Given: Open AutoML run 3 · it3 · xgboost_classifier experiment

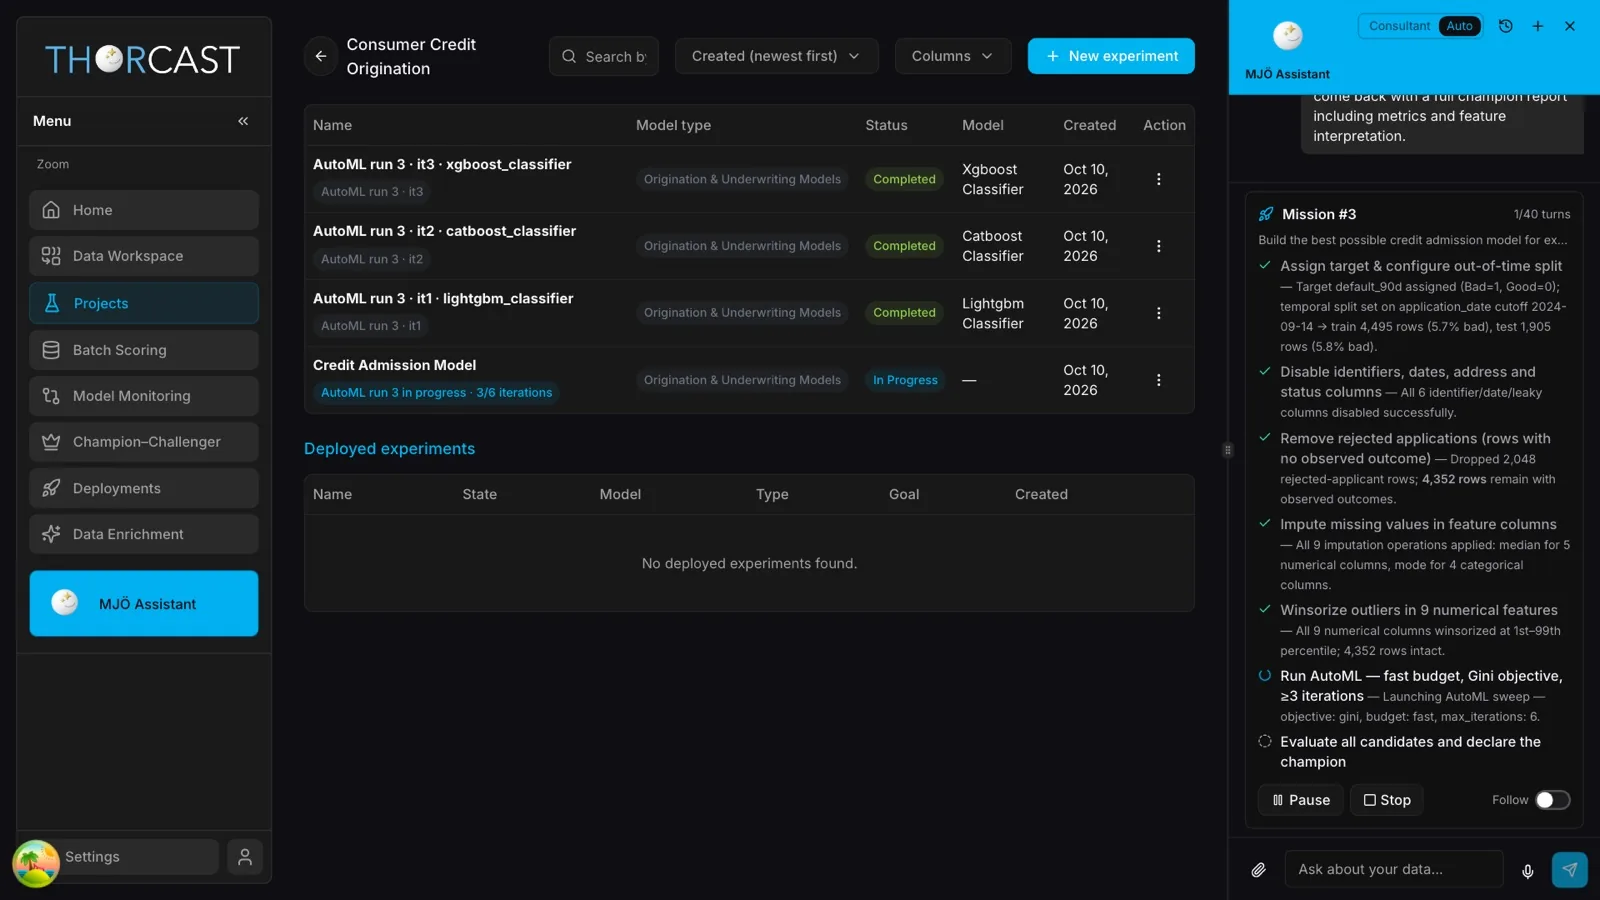Looking at the screenshot, I should (442, 164).
